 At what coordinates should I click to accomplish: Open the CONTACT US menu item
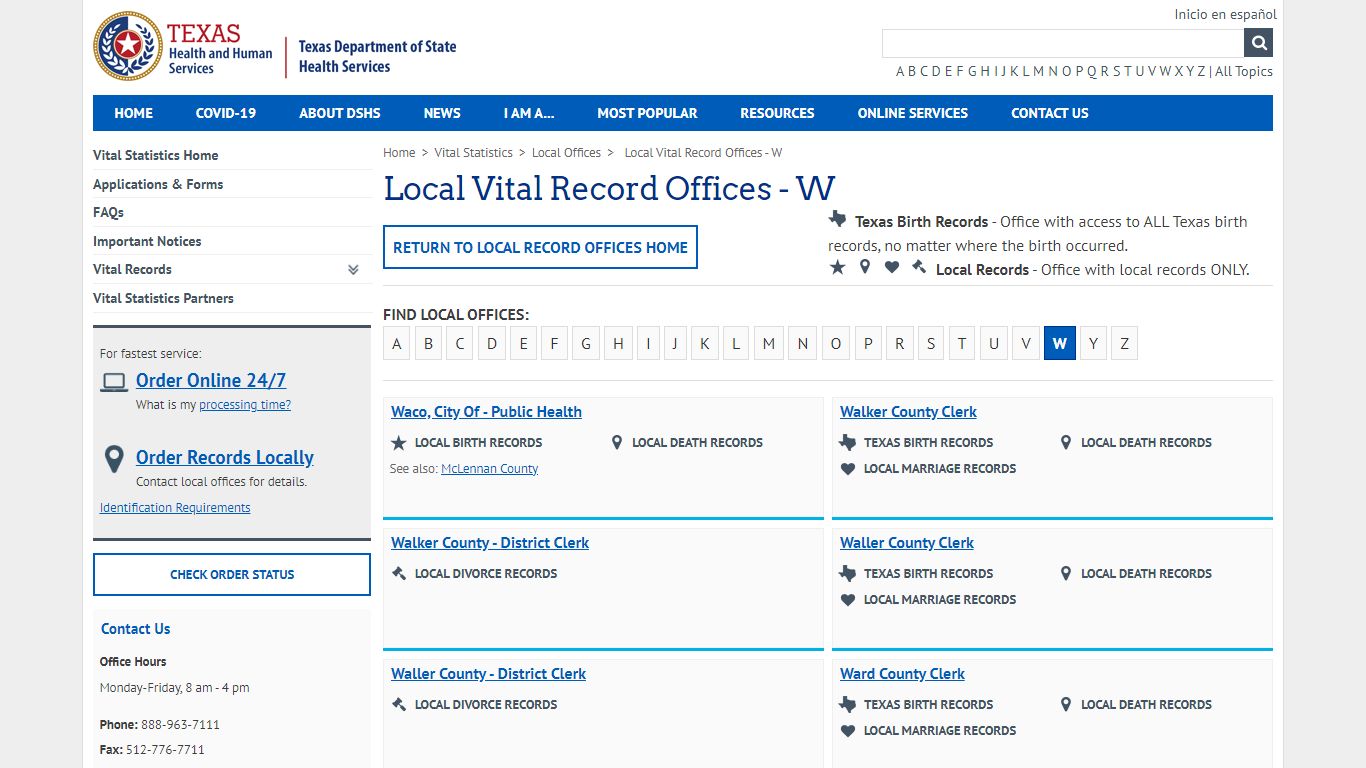(1050, 113)
